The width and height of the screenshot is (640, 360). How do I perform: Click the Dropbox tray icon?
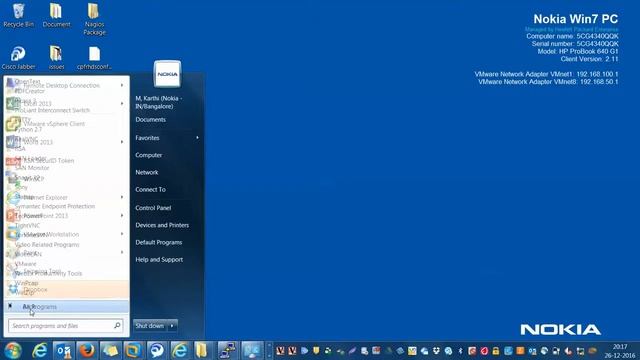click(436, 351)
